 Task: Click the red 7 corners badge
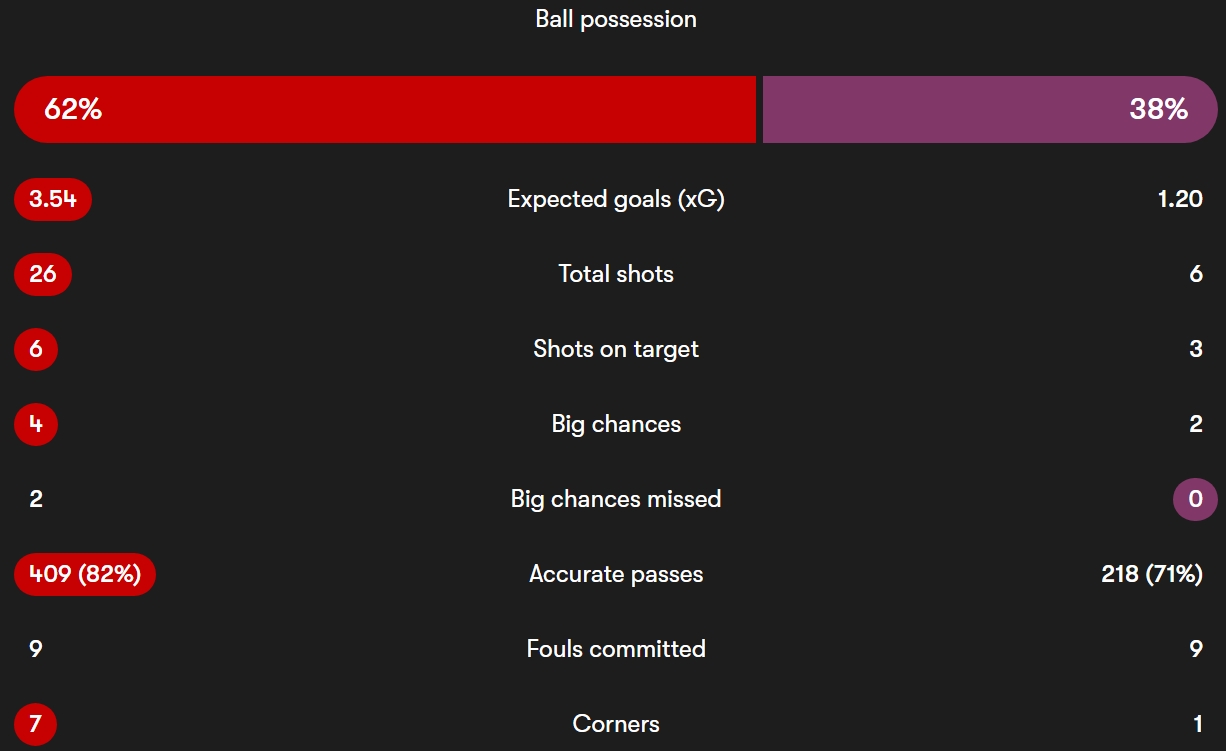pos(36,724)
